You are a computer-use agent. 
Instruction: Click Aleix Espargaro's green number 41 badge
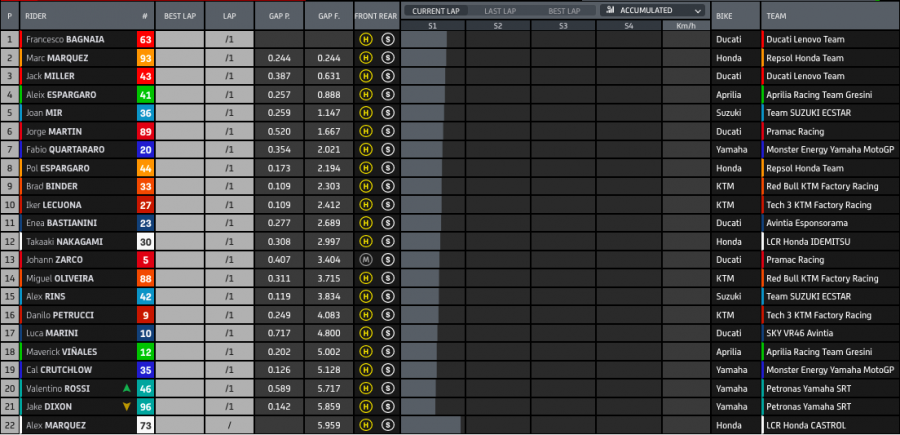click(145, 95)
